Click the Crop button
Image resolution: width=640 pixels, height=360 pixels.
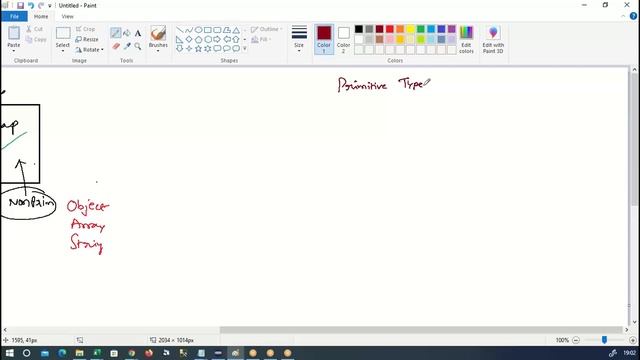(85, 29)
